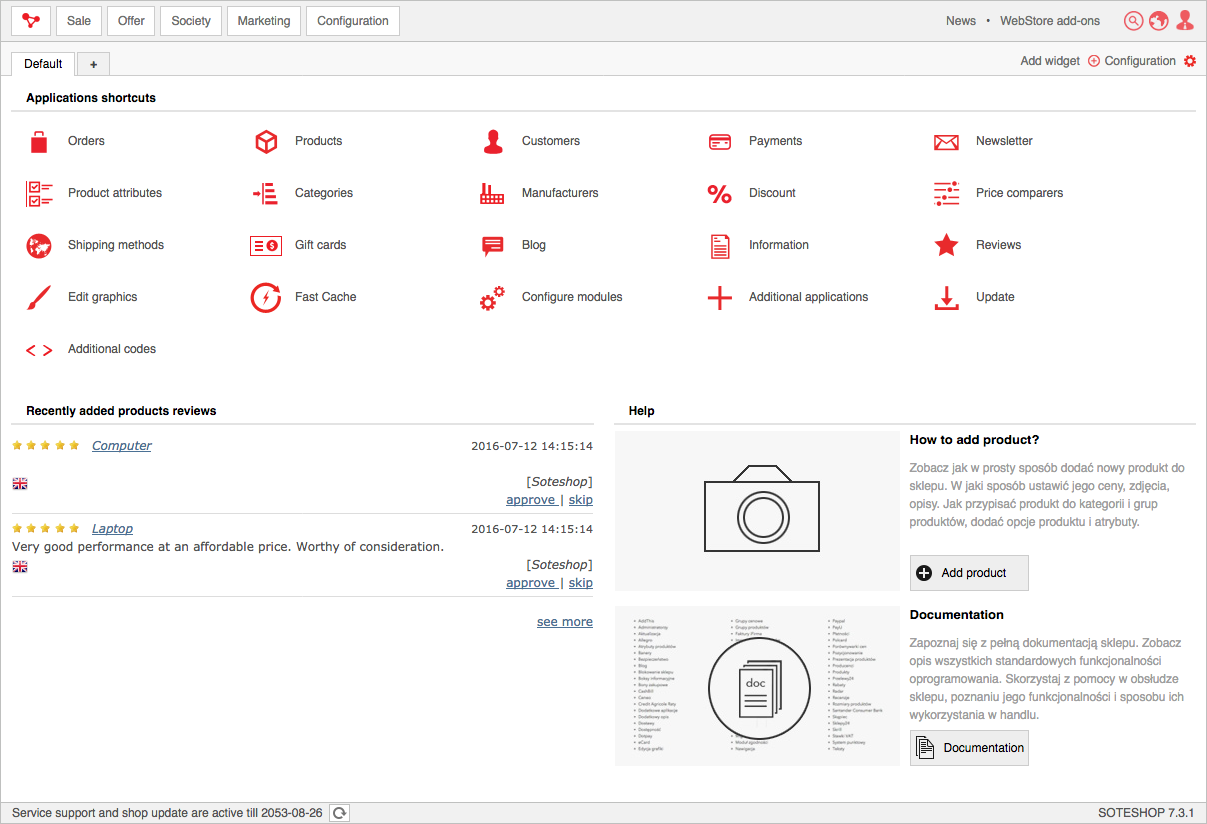Viewport: 1207px width, 824px height.
Task: Click the Configure modules gears icon
Action: [492, 298]
